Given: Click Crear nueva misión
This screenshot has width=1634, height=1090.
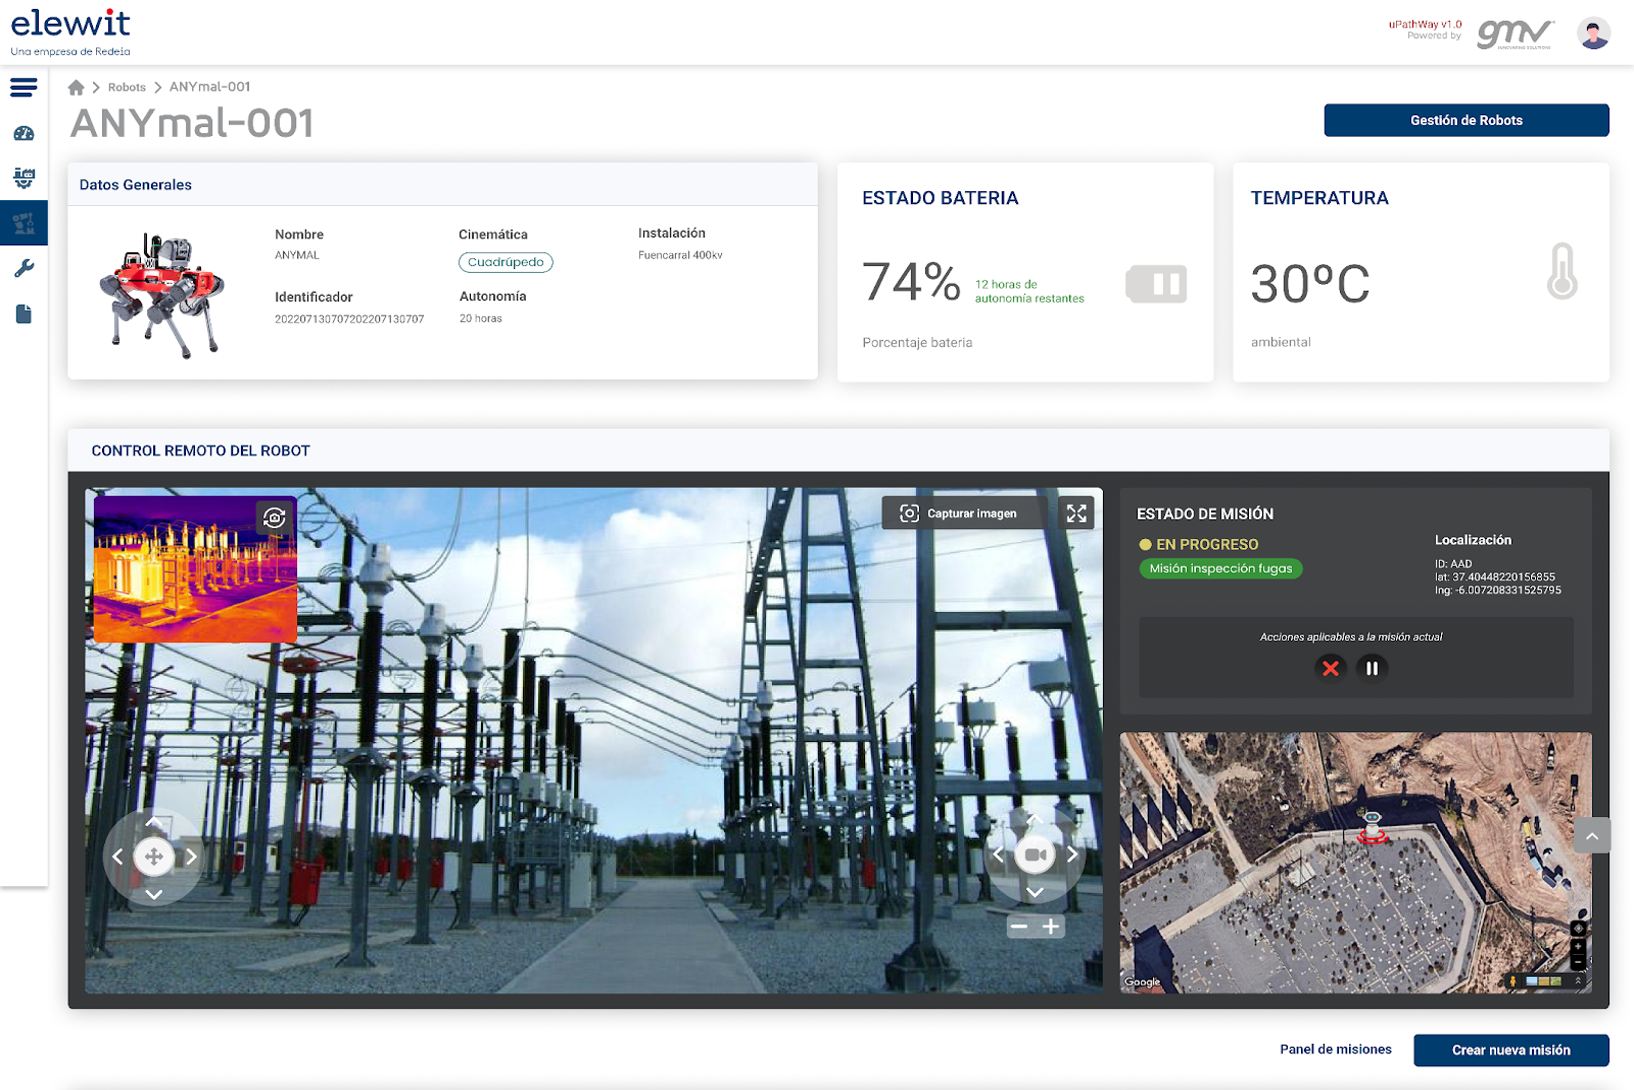Looking at the screenshot, I should point(1512,1051).
